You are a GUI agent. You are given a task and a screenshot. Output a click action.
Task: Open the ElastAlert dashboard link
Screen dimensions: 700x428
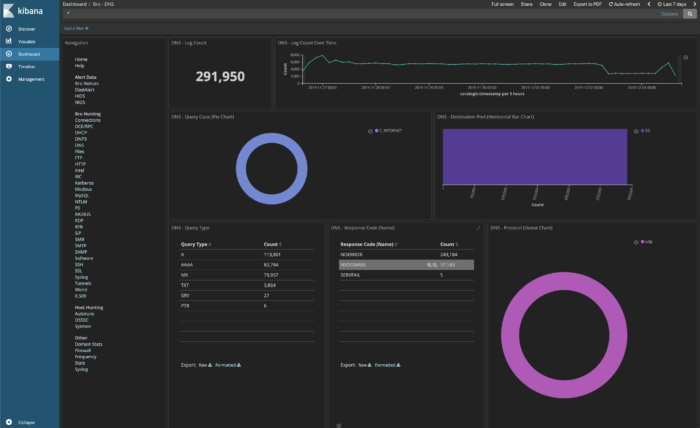pos(84,90)
